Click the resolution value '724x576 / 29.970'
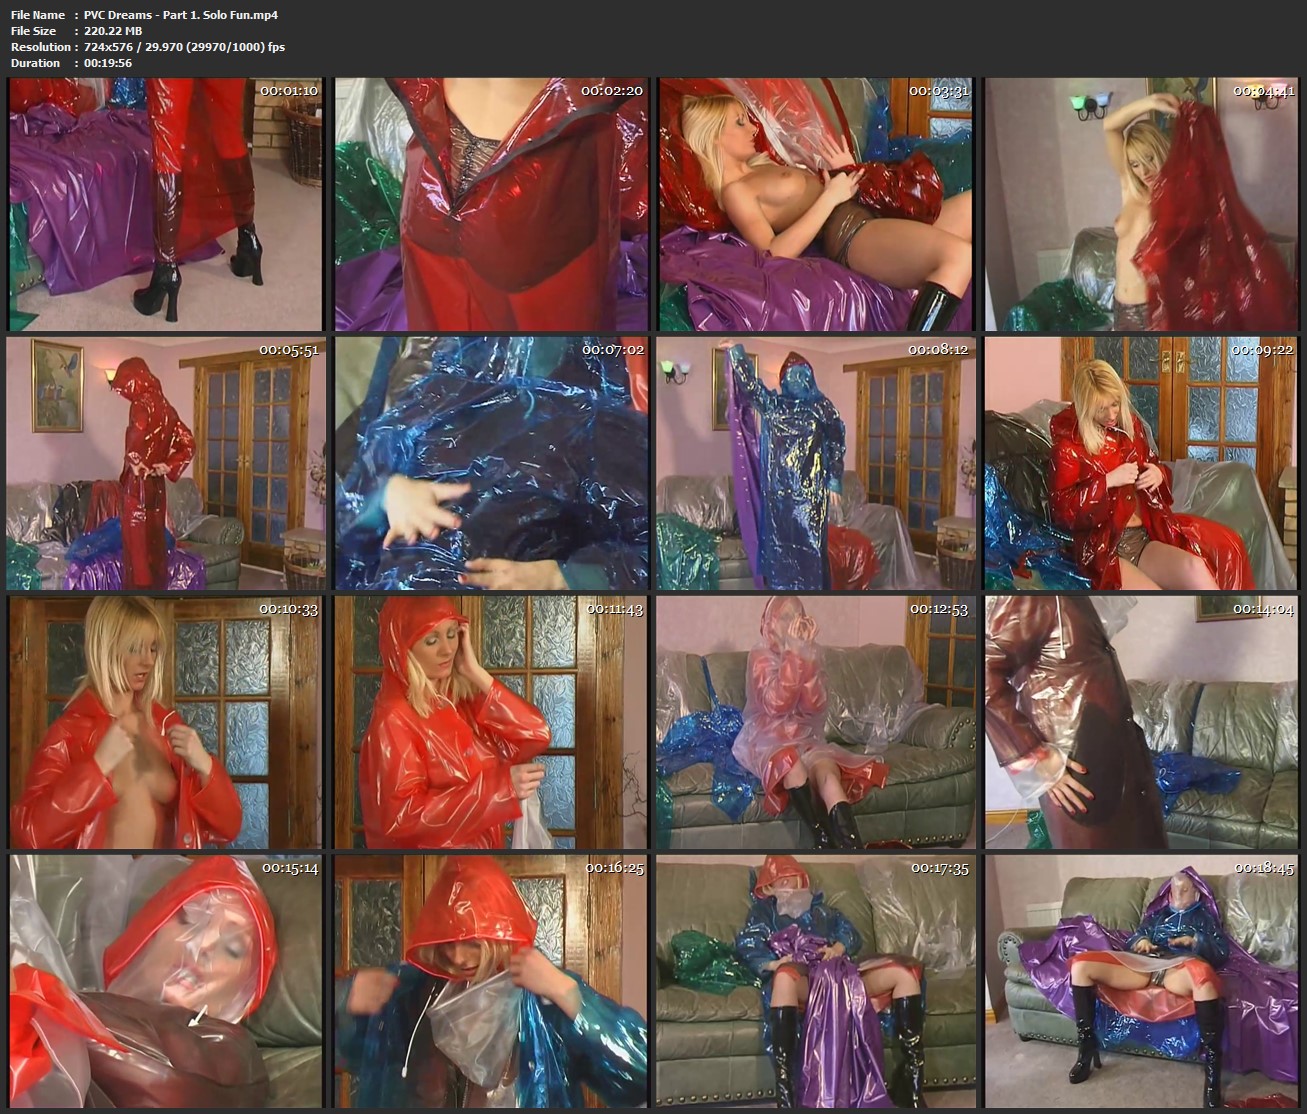The height and width of the screenshot is (1114, 1307). [135, 47]
